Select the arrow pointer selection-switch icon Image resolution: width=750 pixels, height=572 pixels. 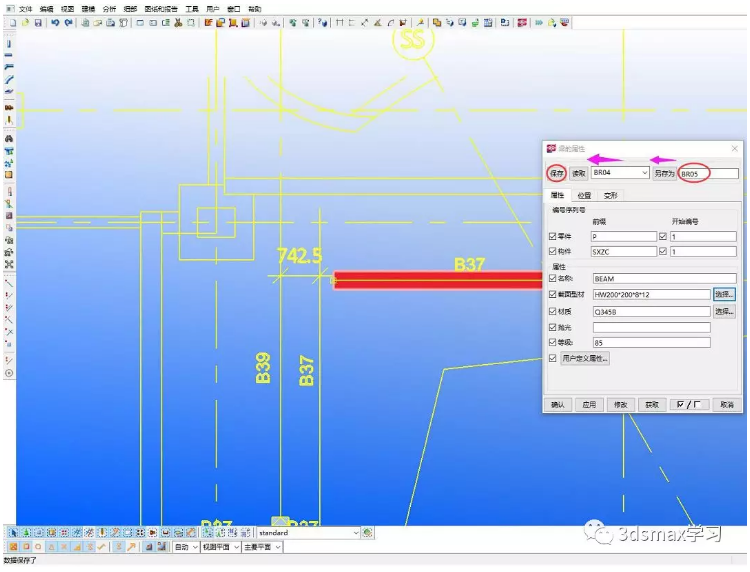click(13, 532)
